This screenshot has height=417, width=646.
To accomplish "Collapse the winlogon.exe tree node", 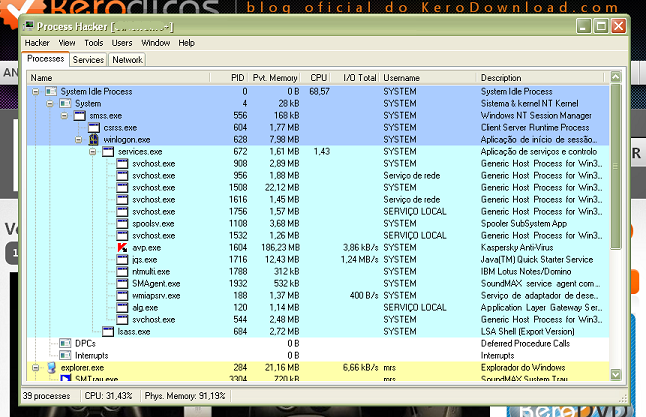I will coord(79,140).
